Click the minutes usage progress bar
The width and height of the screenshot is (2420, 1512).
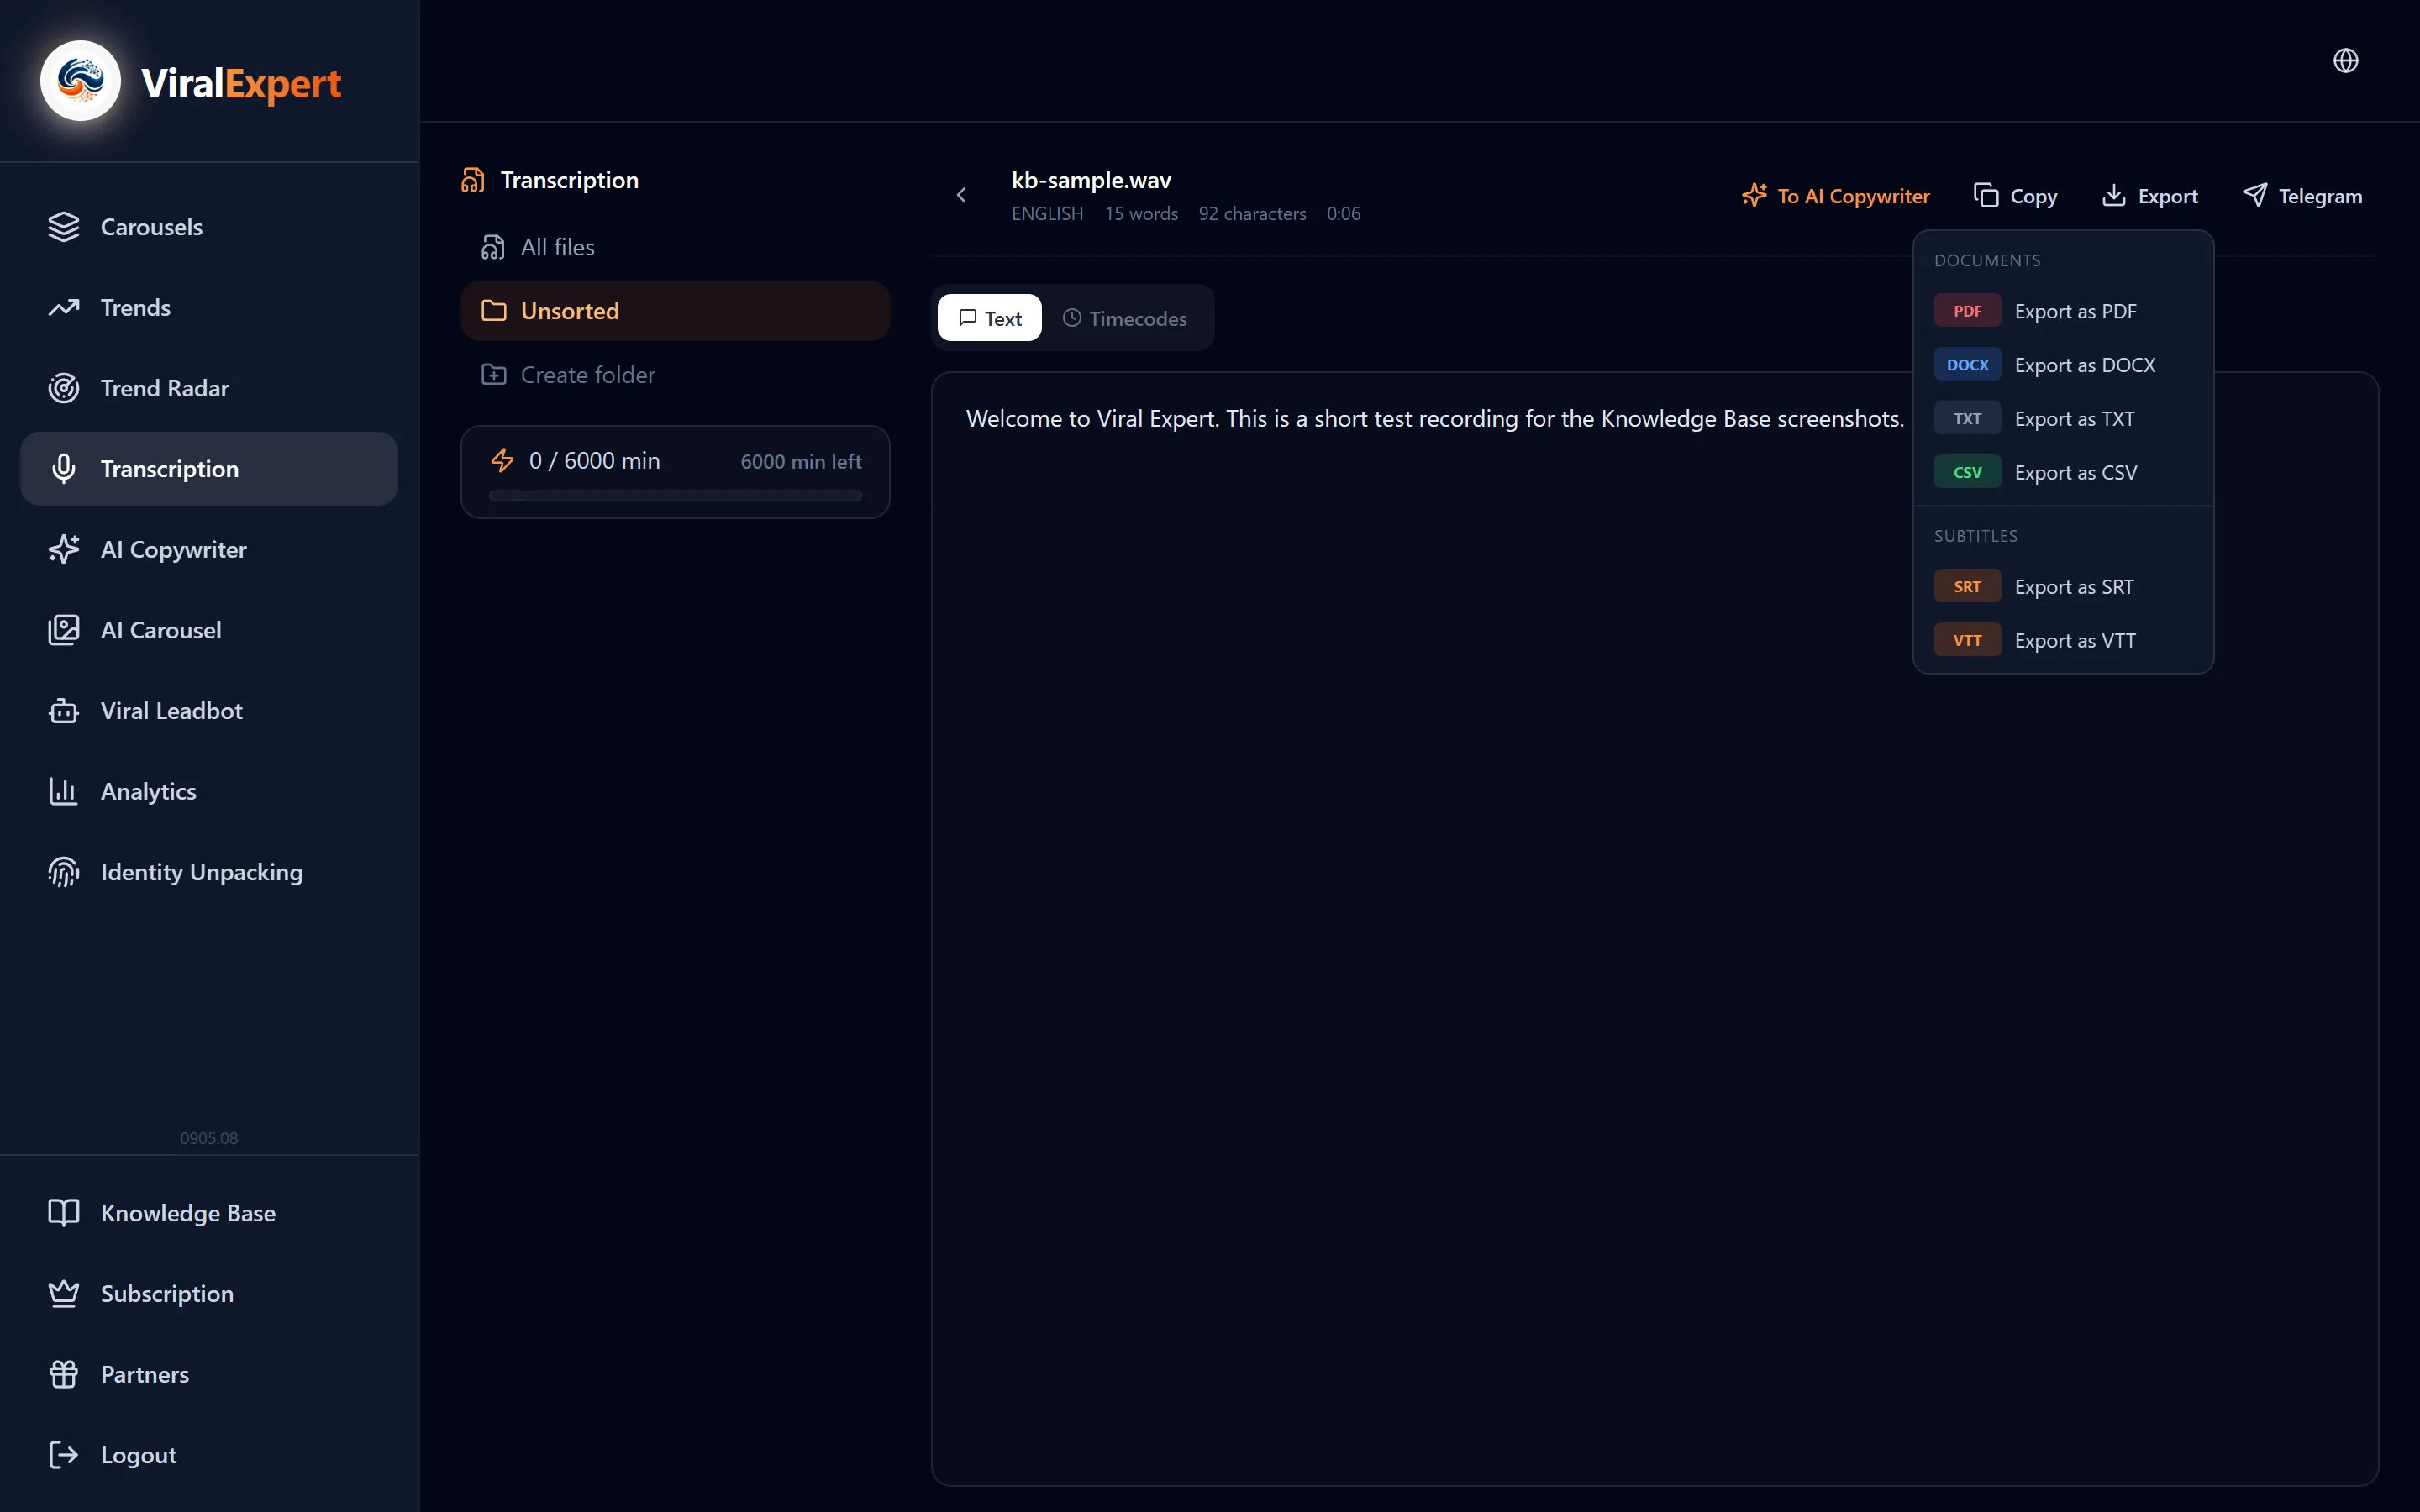(x=675, y=495)
